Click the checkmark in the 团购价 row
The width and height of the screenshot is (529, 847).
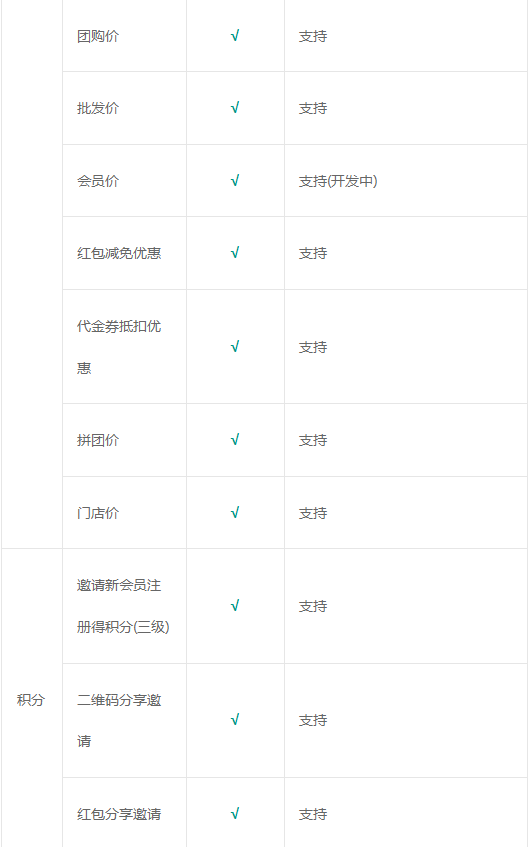[235, 36]
